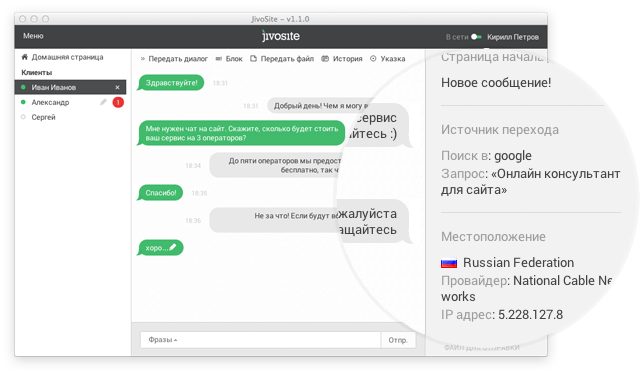Click green status dot of Иван Иванов
Screen dimensions: 643x372
tap(23, 87)
